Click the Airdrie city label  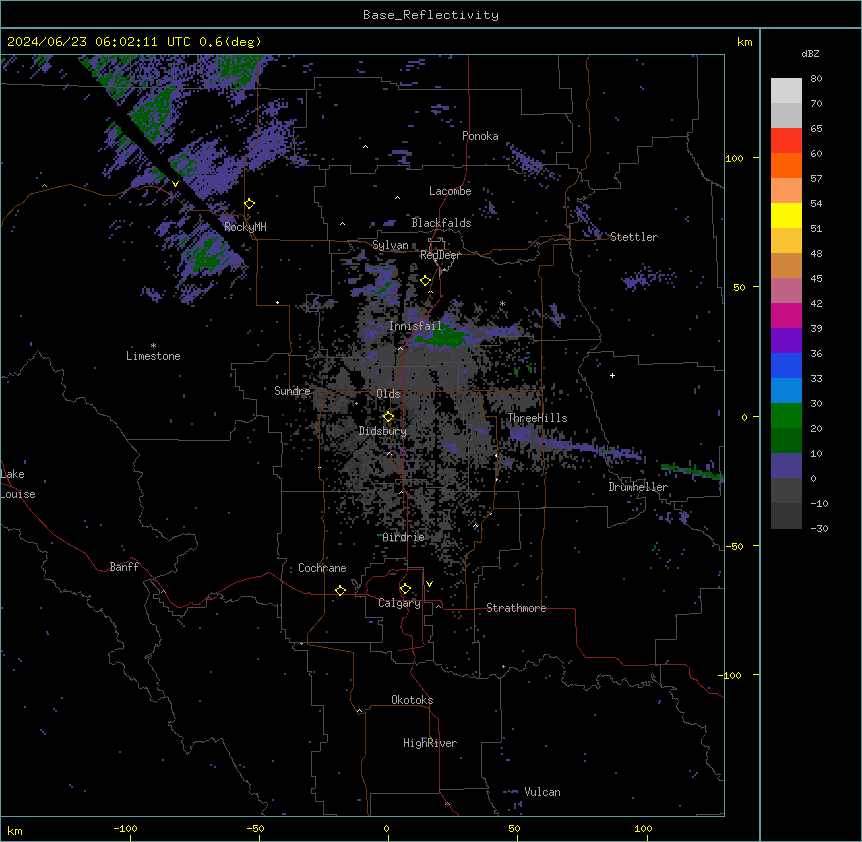point(404,537)
